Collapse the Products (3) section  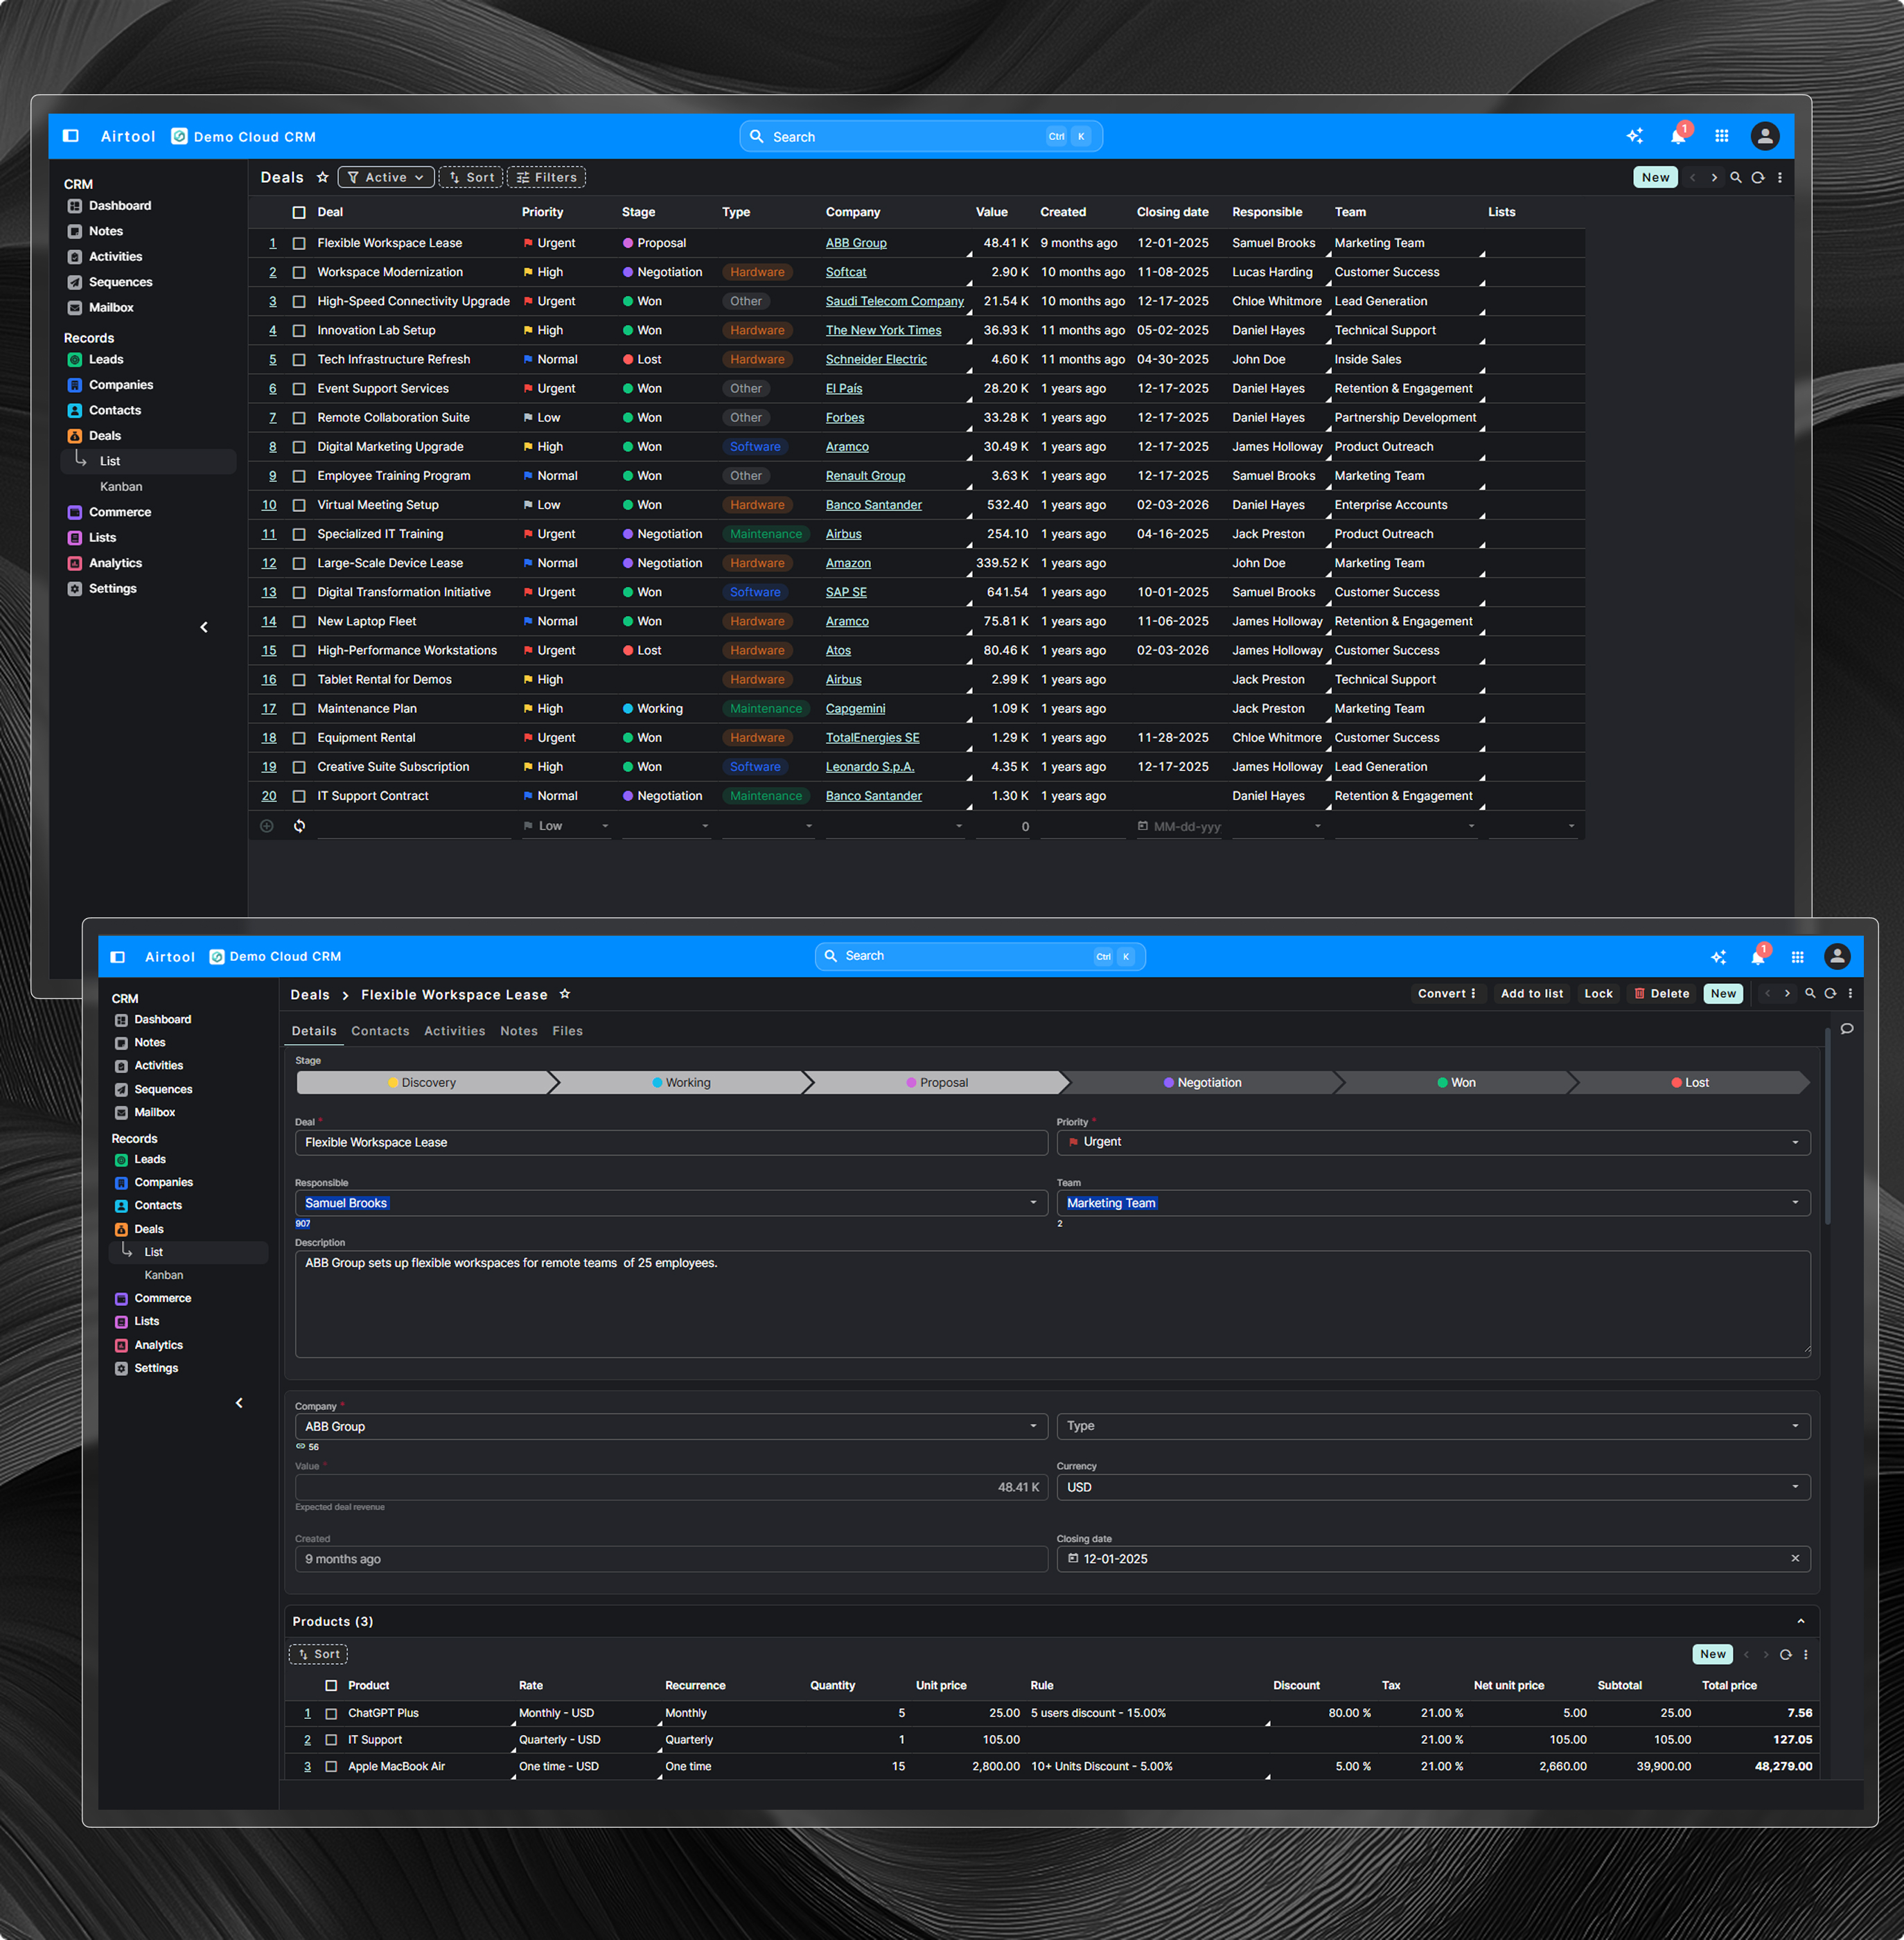(1800, 1622)
